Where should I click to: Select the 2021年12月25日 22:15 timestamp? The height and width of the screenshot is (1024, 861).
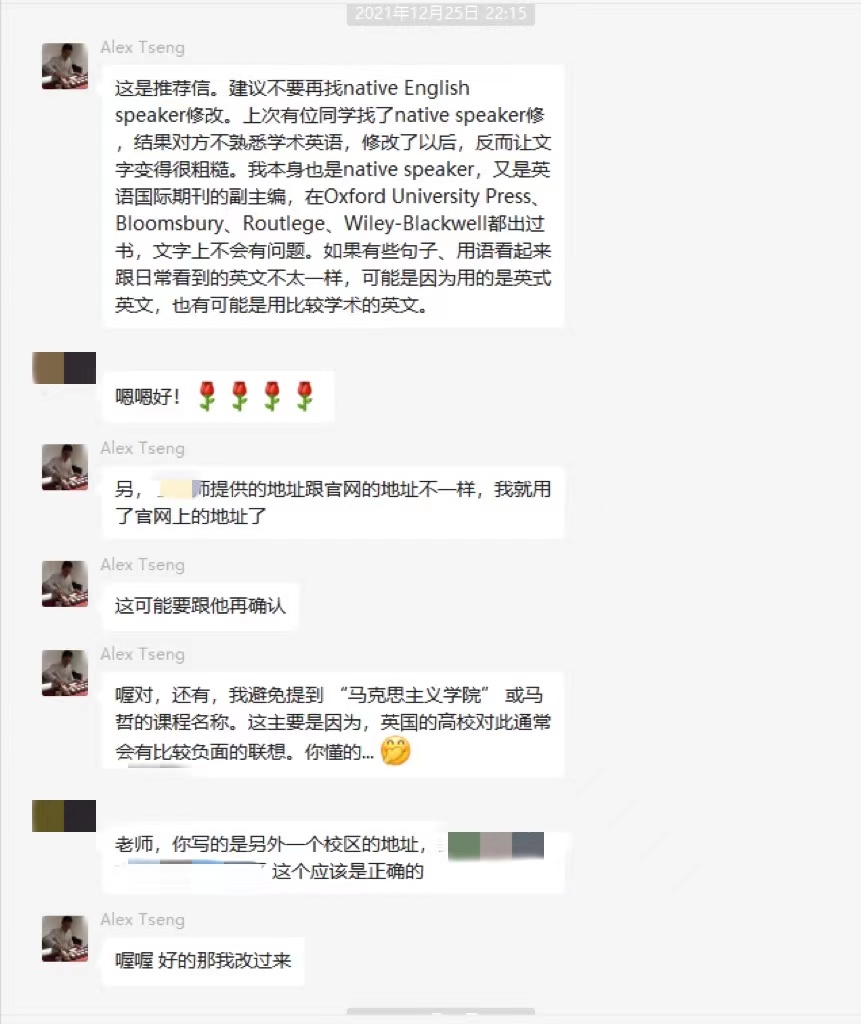point(441,14)
